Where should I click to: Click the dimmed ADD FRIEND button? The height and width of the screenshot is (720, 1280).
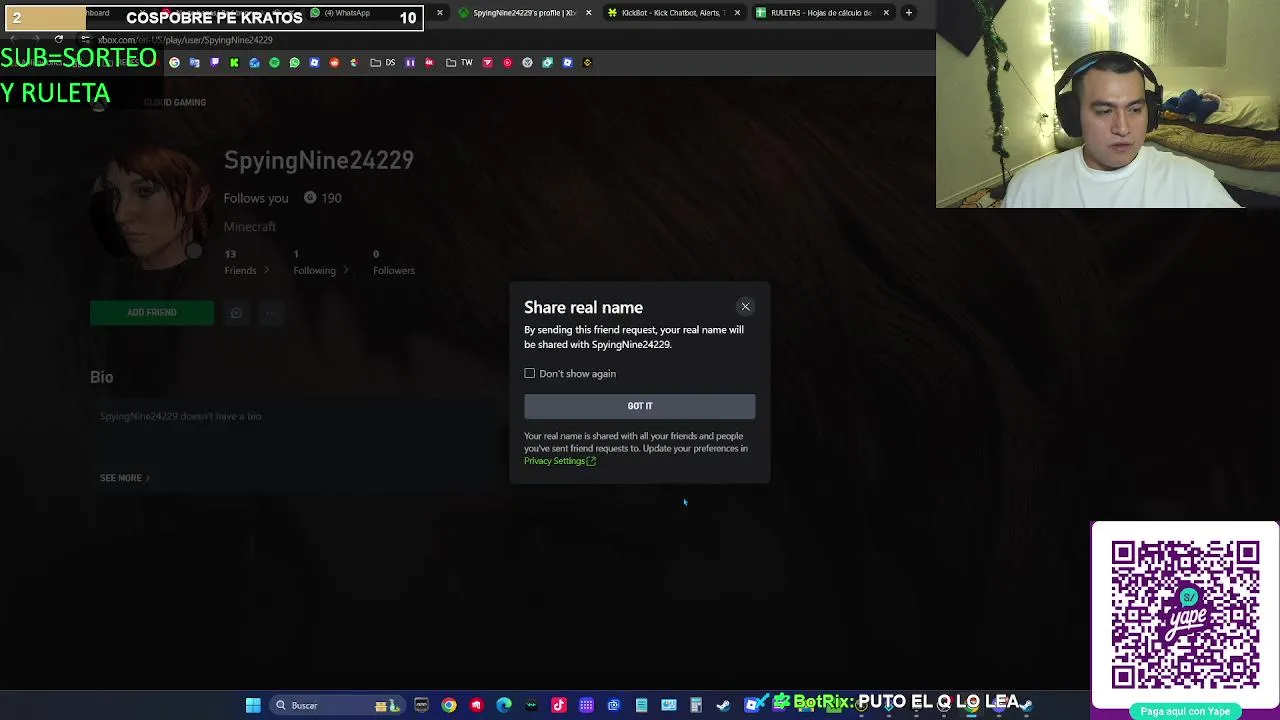click(x=152, y=313)
